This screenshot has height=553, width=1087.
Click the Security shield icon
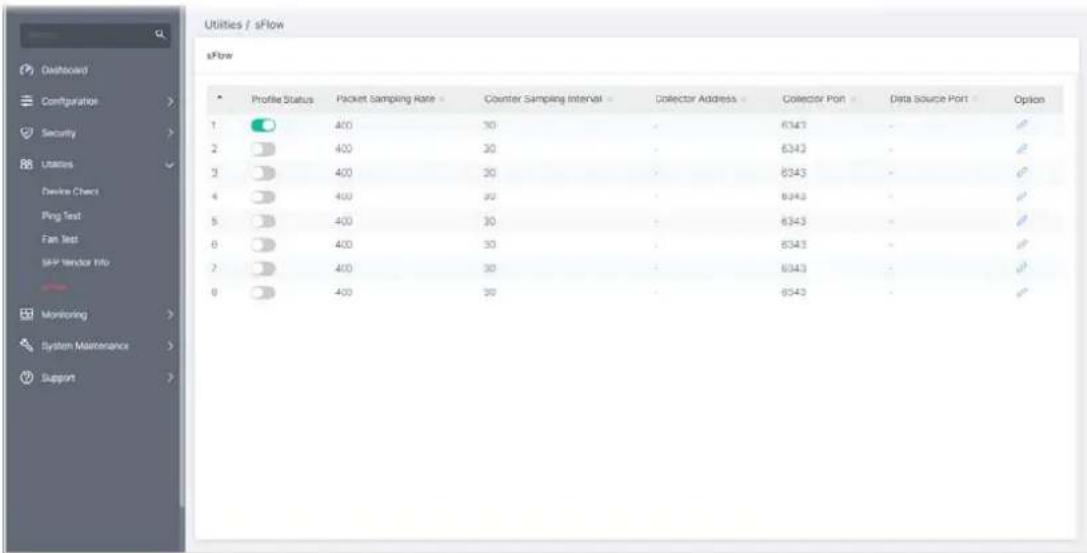coord(28,133)
